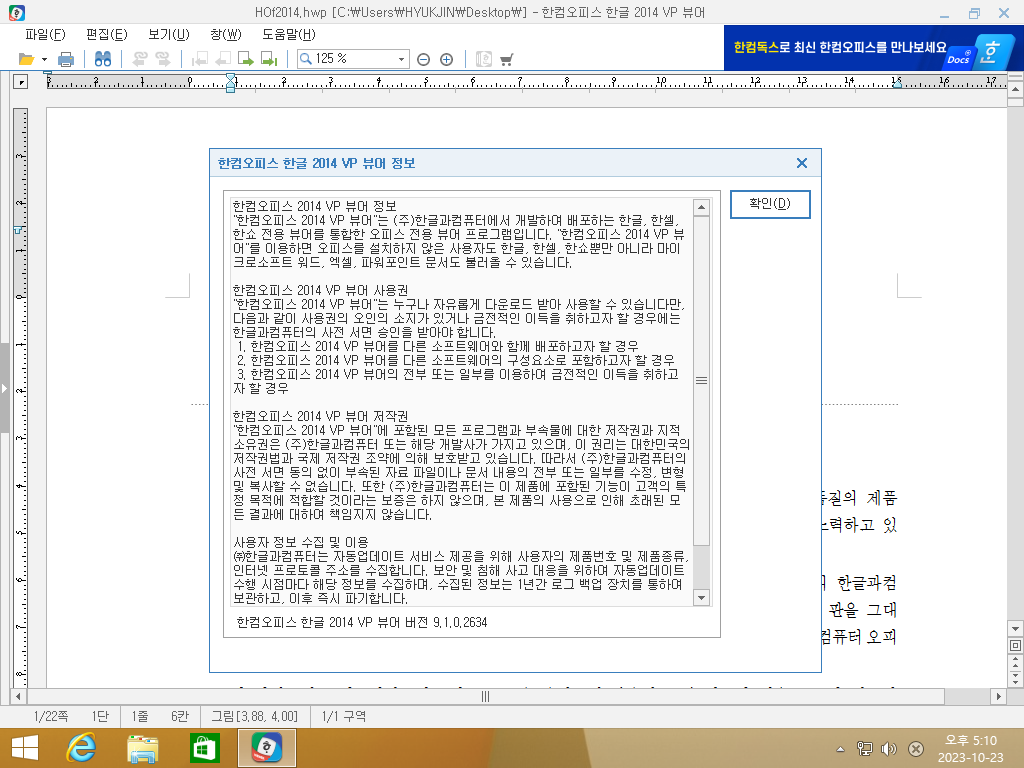The height and width of the screenshot is (768, 1024).
Task: Click the 1/1 구역 status entry
Action: coord(344,716)
